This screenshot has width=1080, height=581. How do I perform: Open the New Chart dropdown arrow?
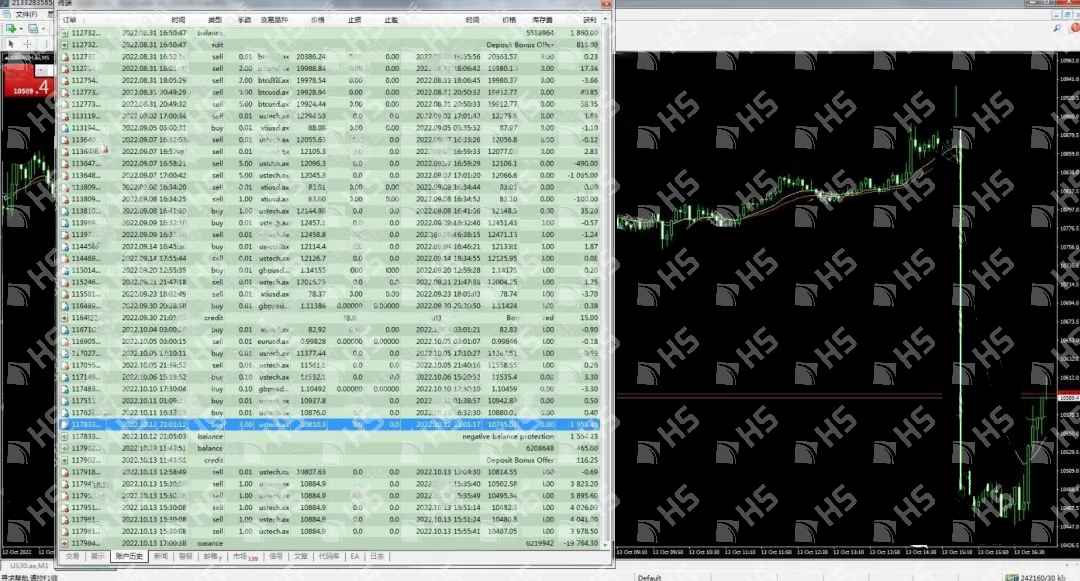21,28
